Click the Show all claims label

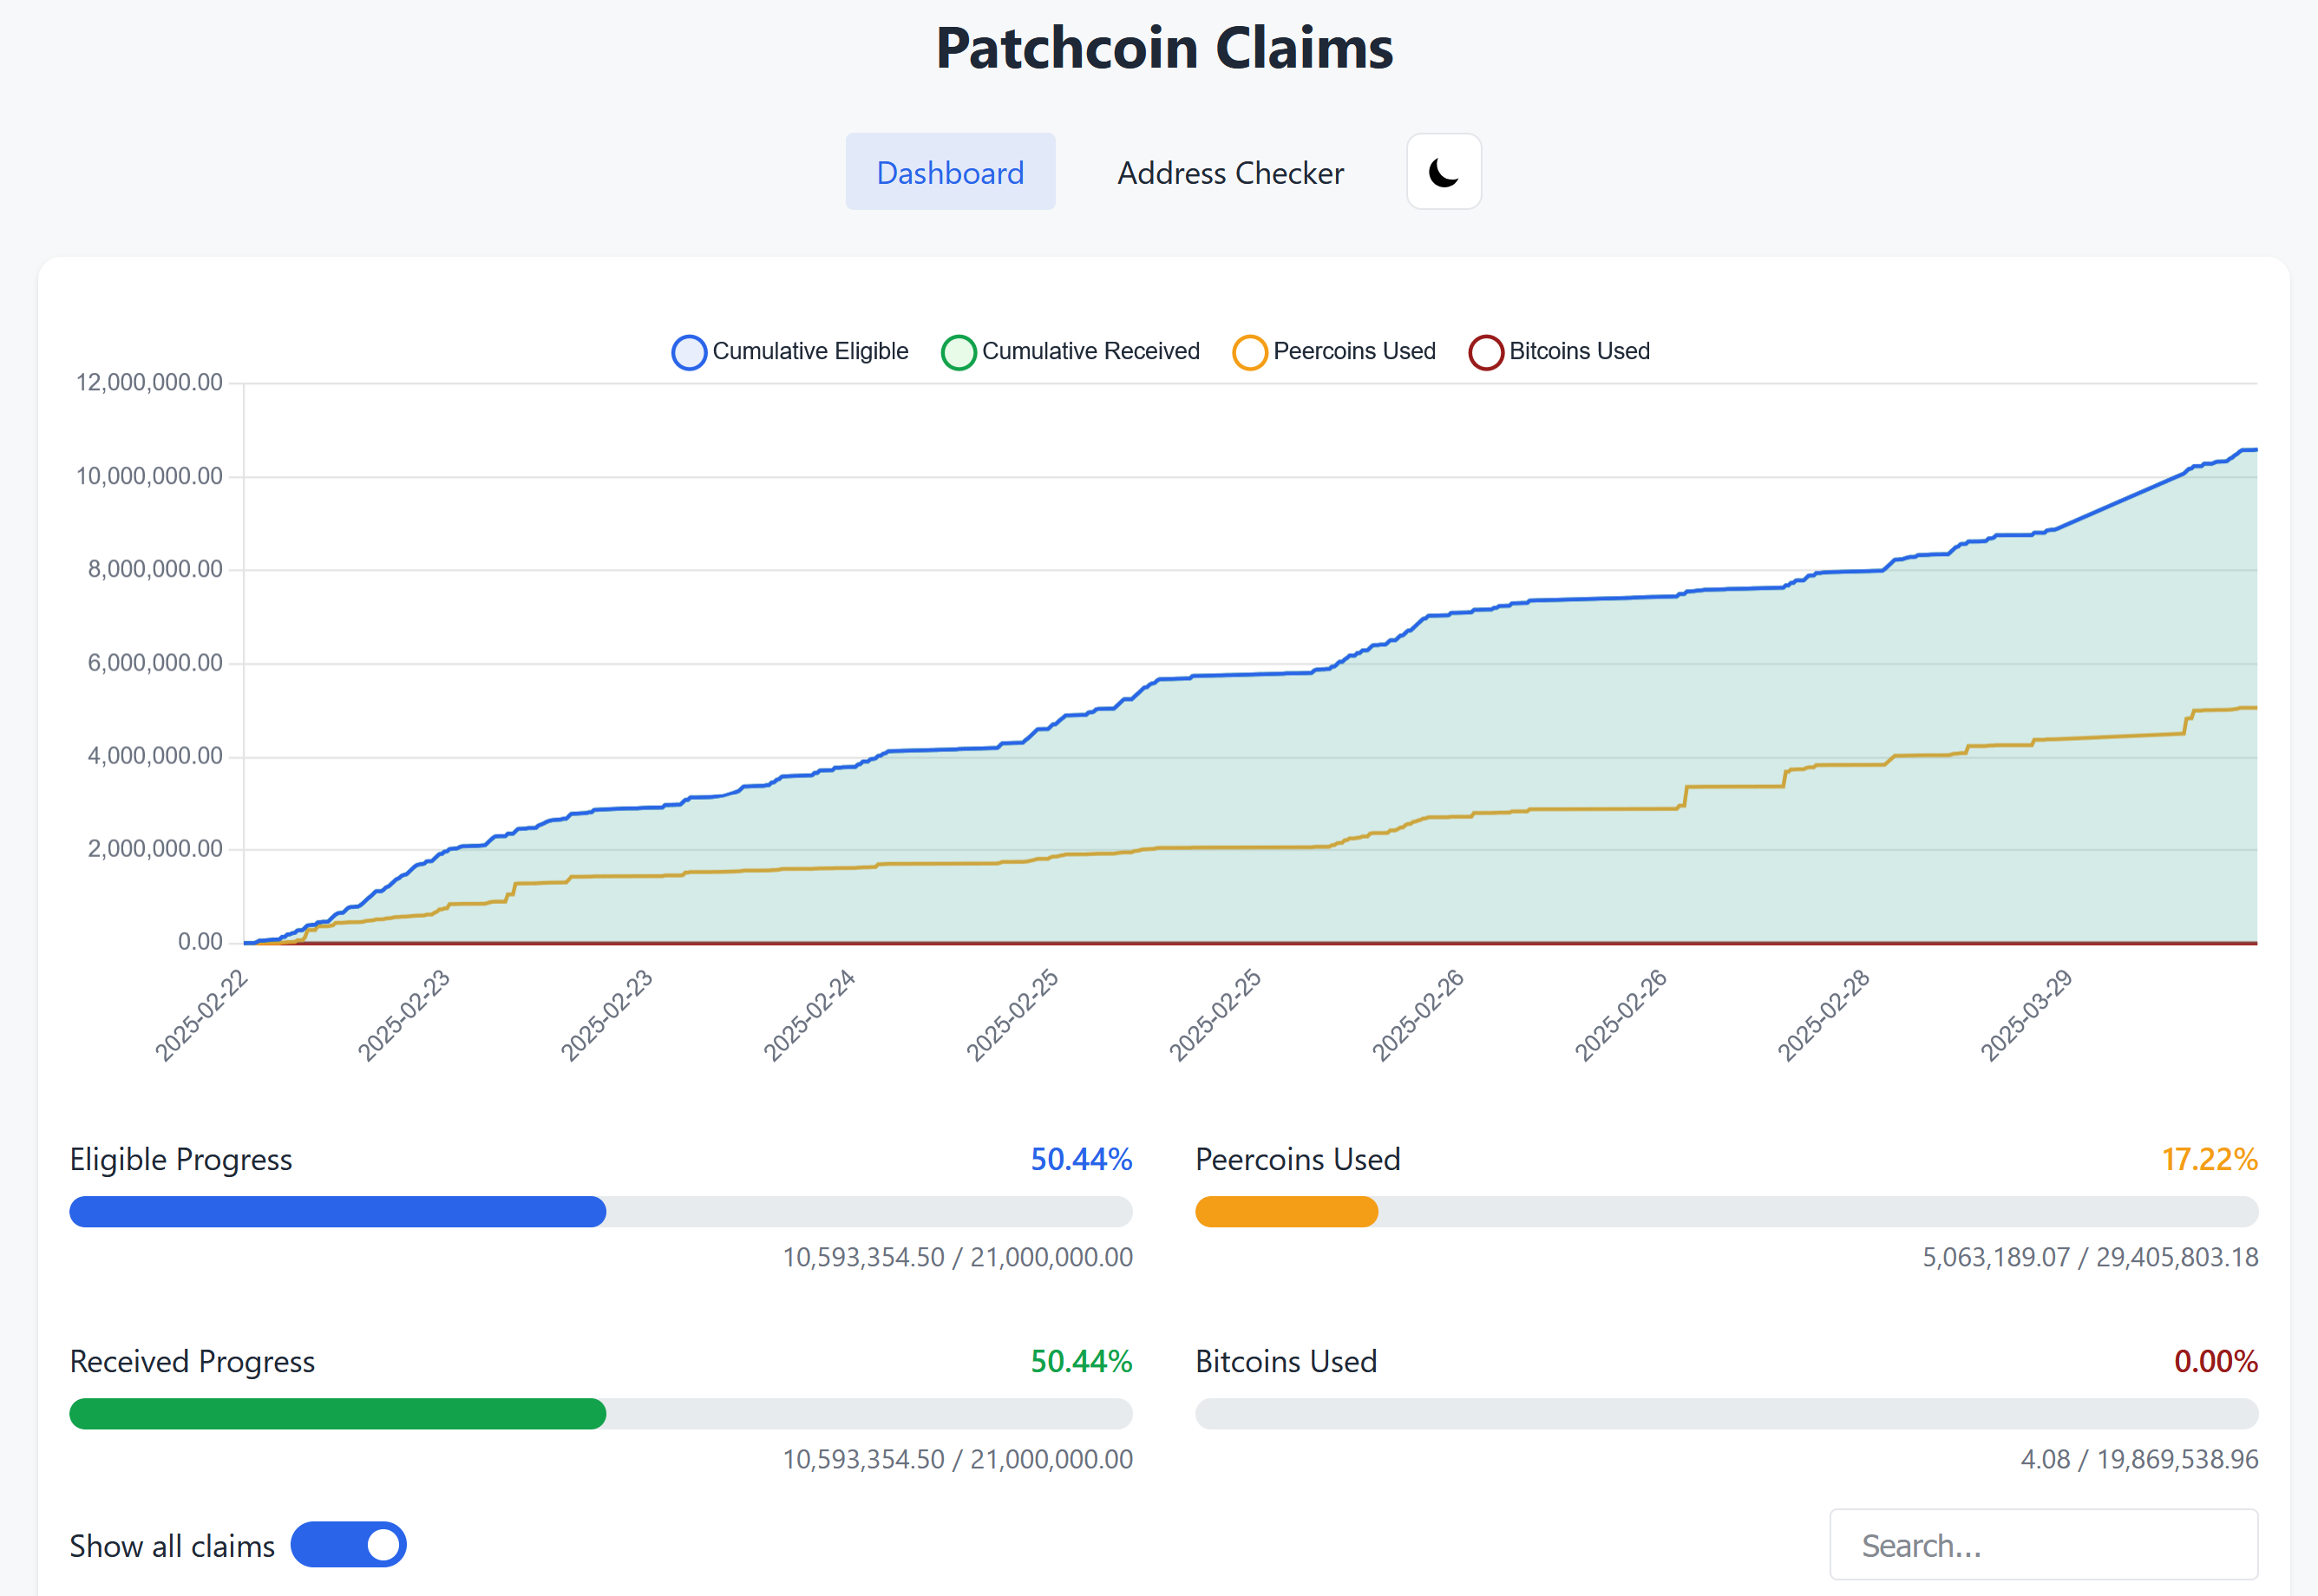pos(172,1546)
